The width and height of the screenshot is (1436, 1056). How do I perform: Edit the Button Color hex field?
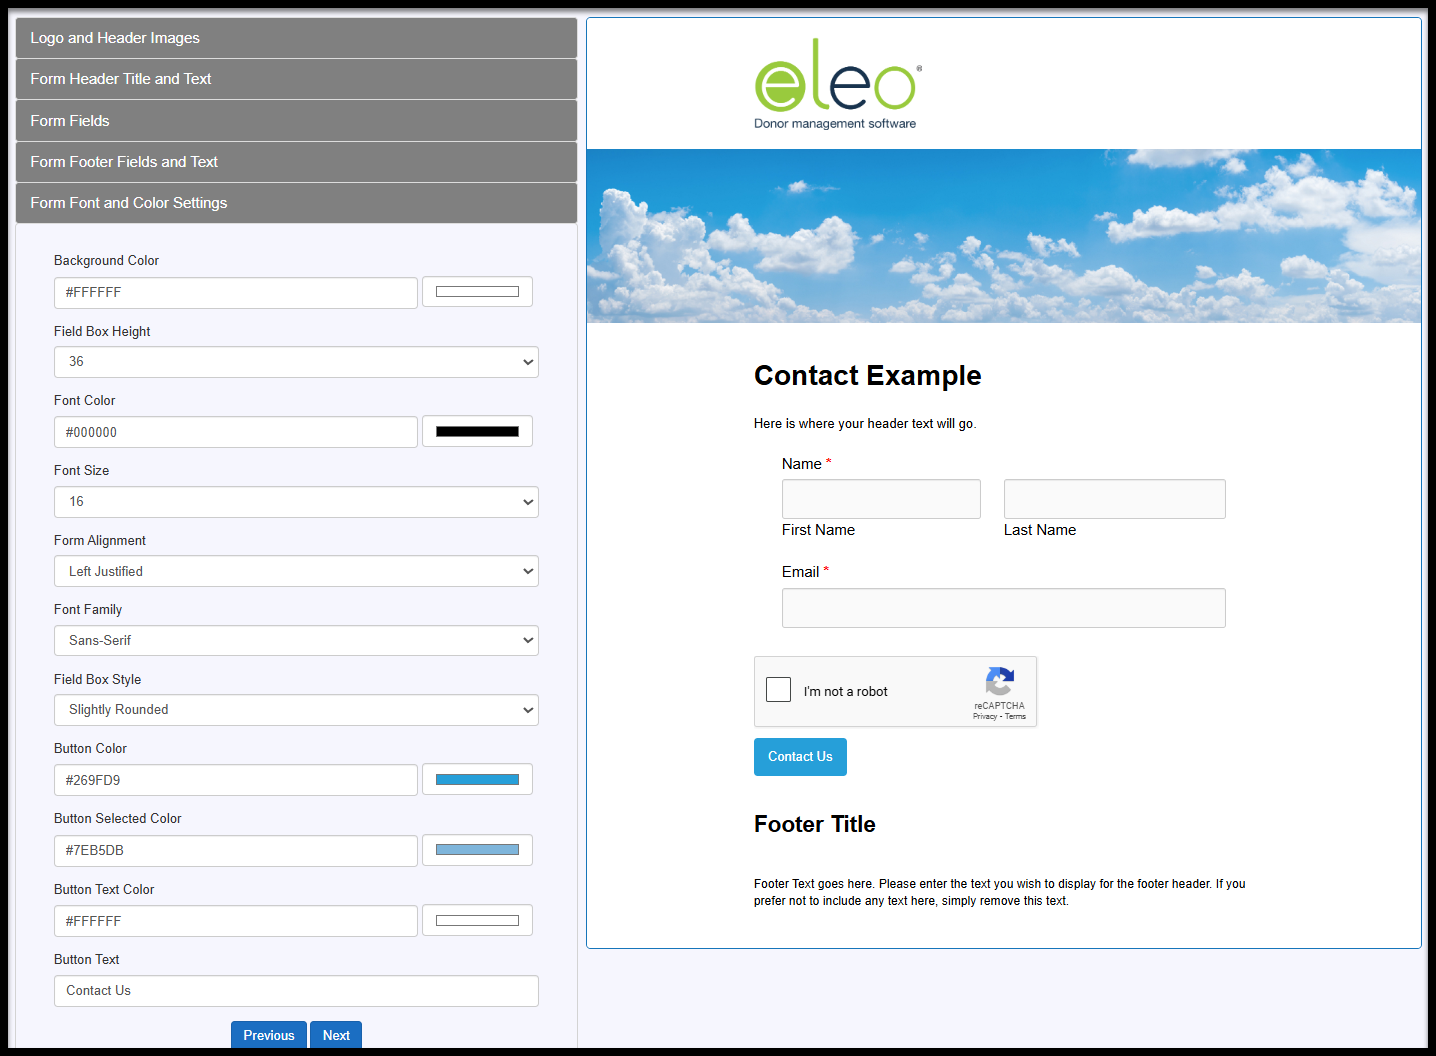236,780
